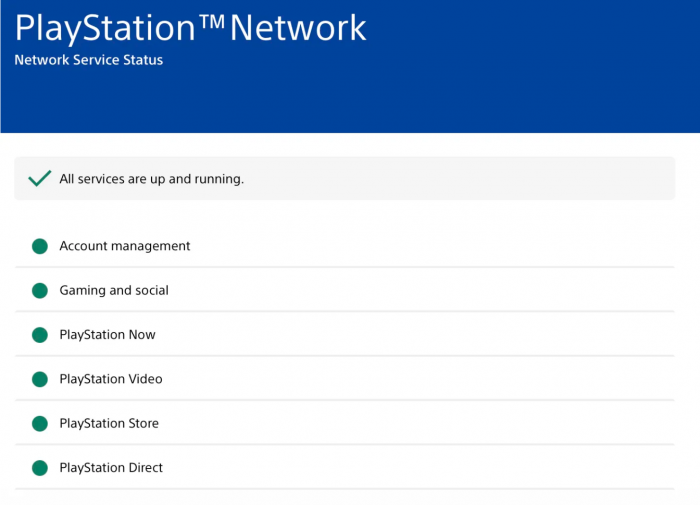Select the green dot next to PlayStation Store

[x=40, y=423]
